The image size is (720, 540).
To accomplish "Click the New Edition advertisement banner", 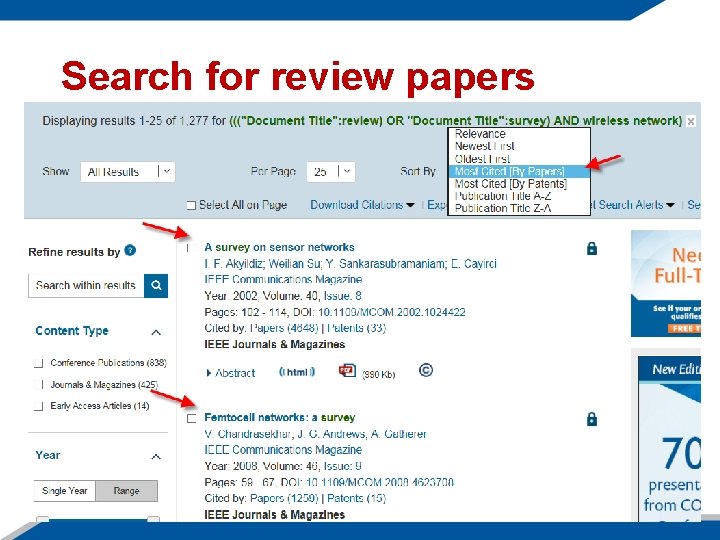I will pyautogui.click(x=669, y=439).
